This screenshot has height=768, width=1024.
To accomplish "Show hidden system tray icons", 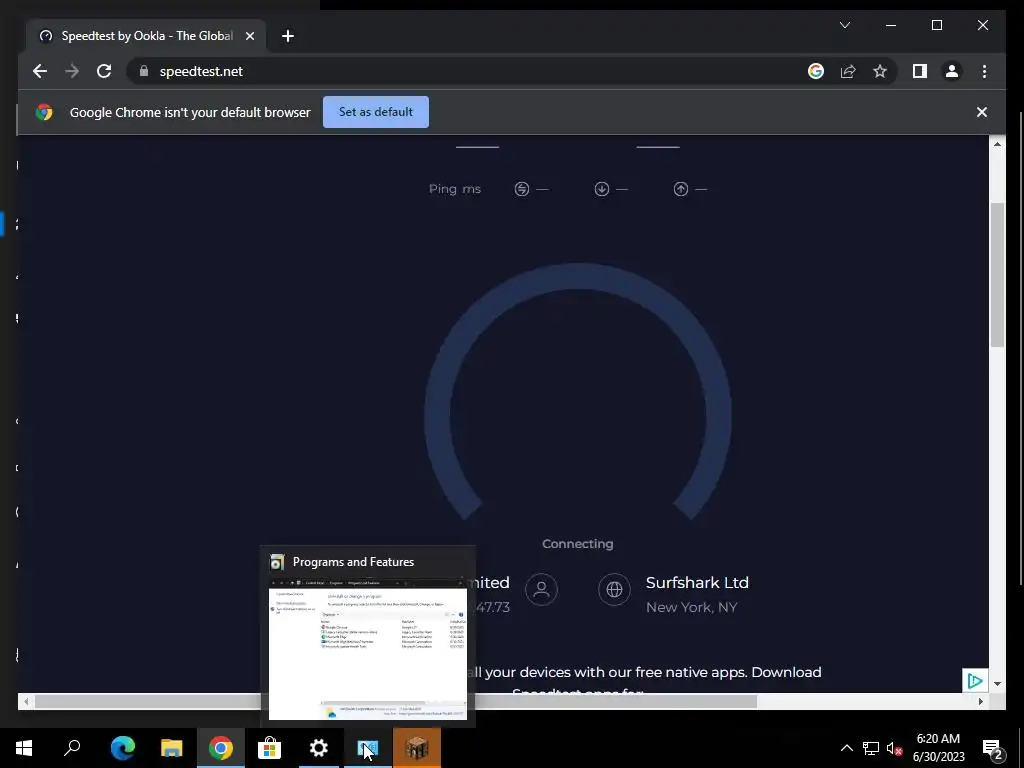I will click(x=846, y=748).
